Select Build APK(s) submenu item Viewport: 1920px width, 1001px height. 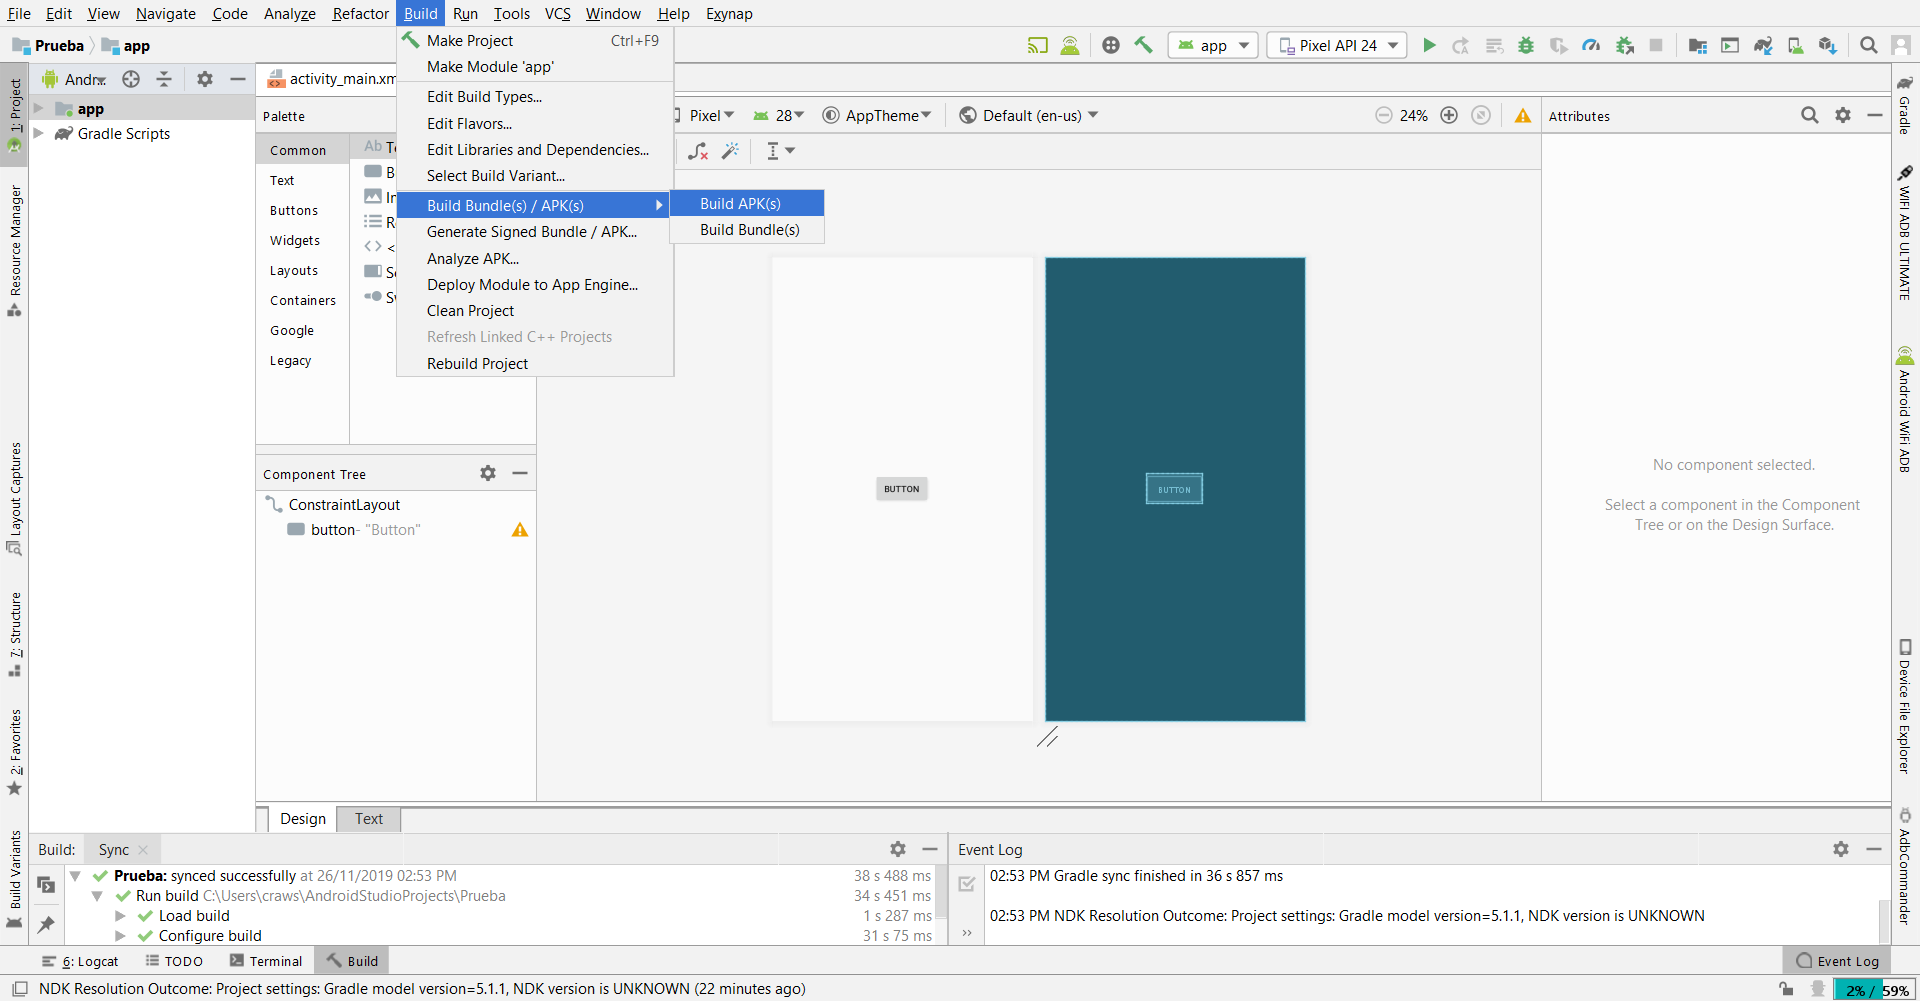pyautogui.click(x=747, y=203)
